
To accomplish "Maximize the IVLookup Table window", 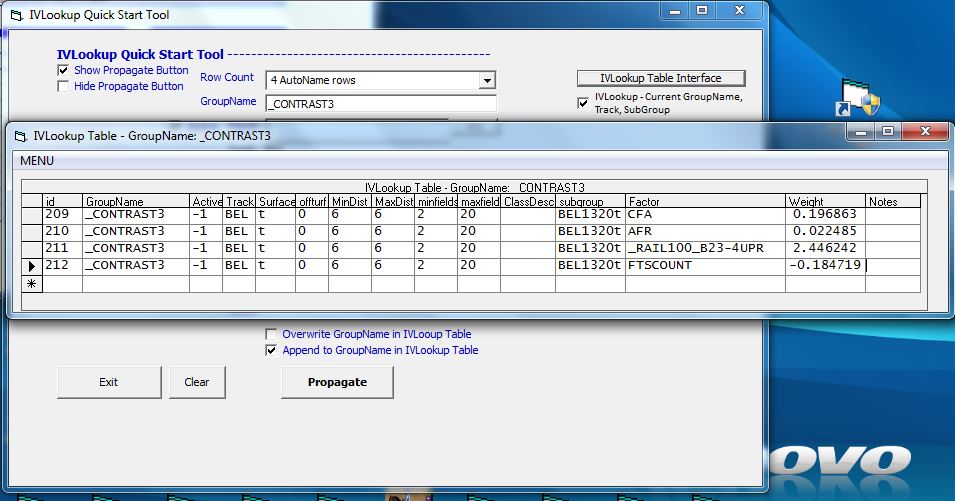I will 888,132.
